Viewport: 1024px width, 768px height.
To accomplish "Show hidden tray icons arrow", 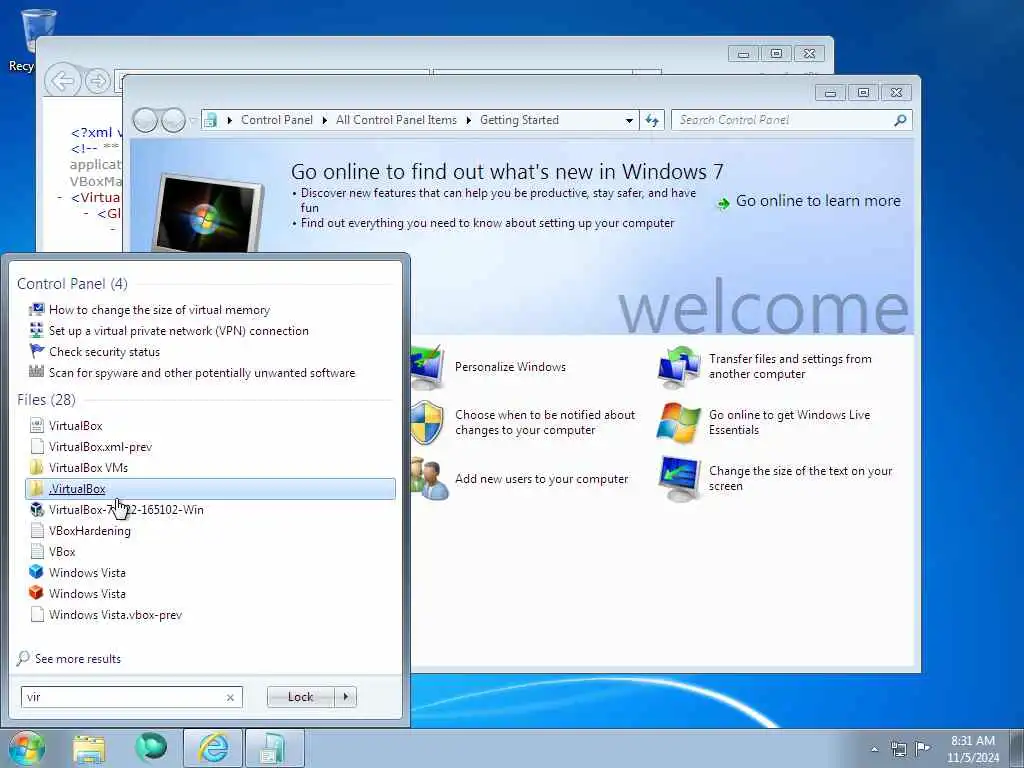I will tap(874, 749).
